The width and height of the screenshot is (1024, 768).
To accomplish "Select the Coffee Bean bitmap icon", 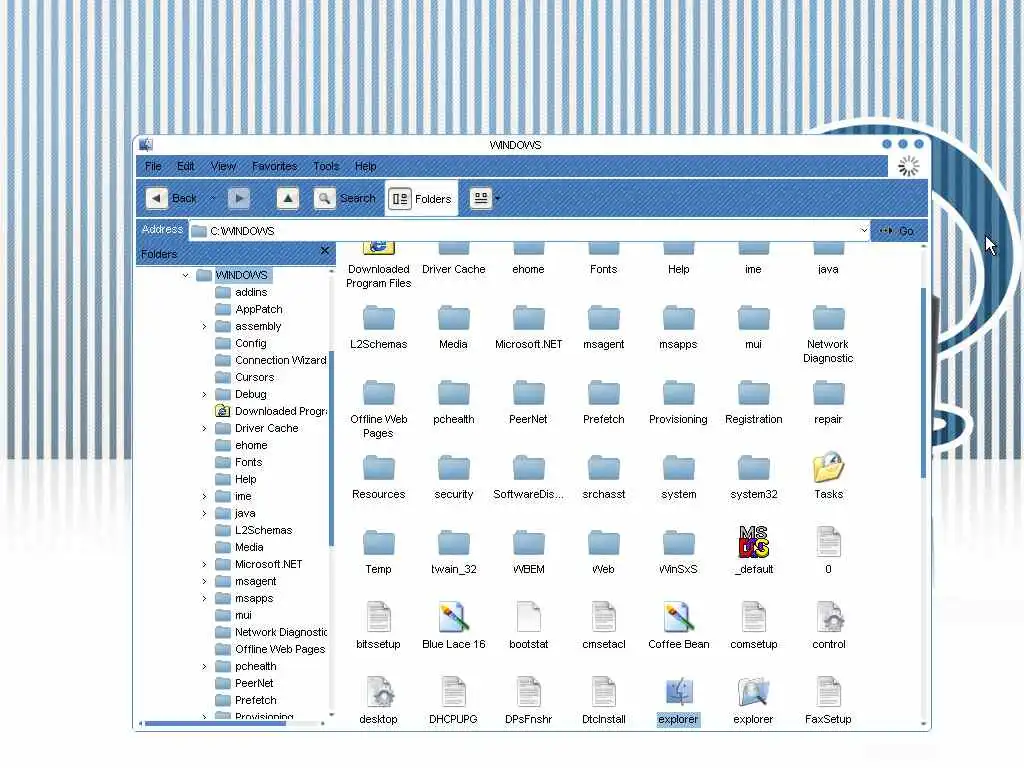I will pos(679,626).
